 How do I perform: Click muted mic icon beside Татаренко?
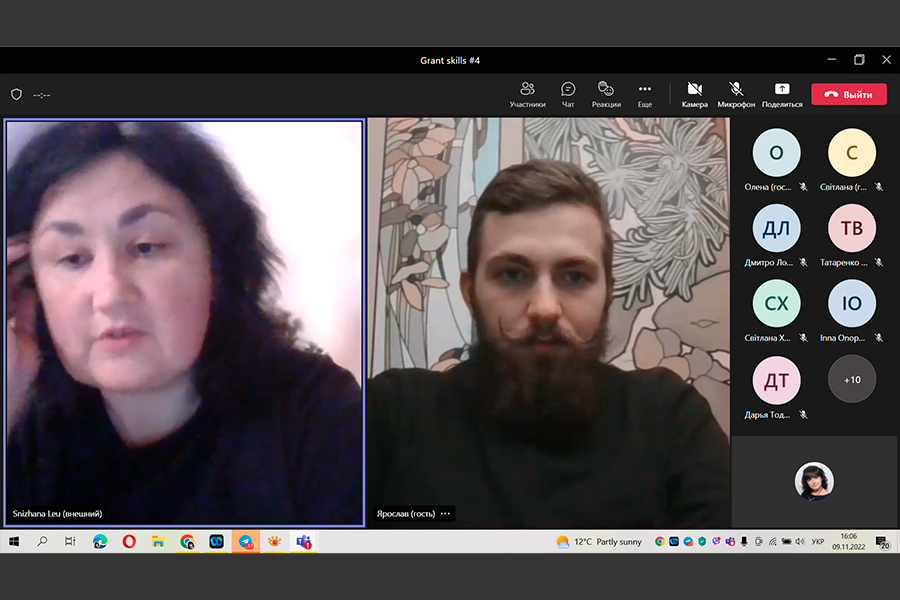(x=879, y=262)
